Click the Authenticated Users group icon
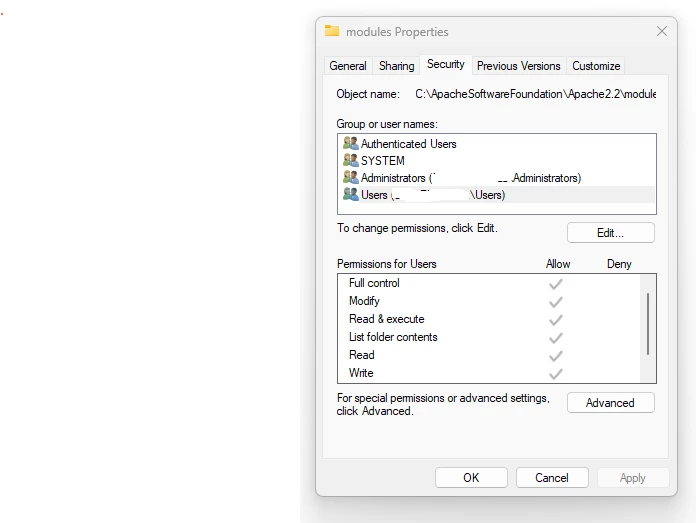 [x=351, y=143]
